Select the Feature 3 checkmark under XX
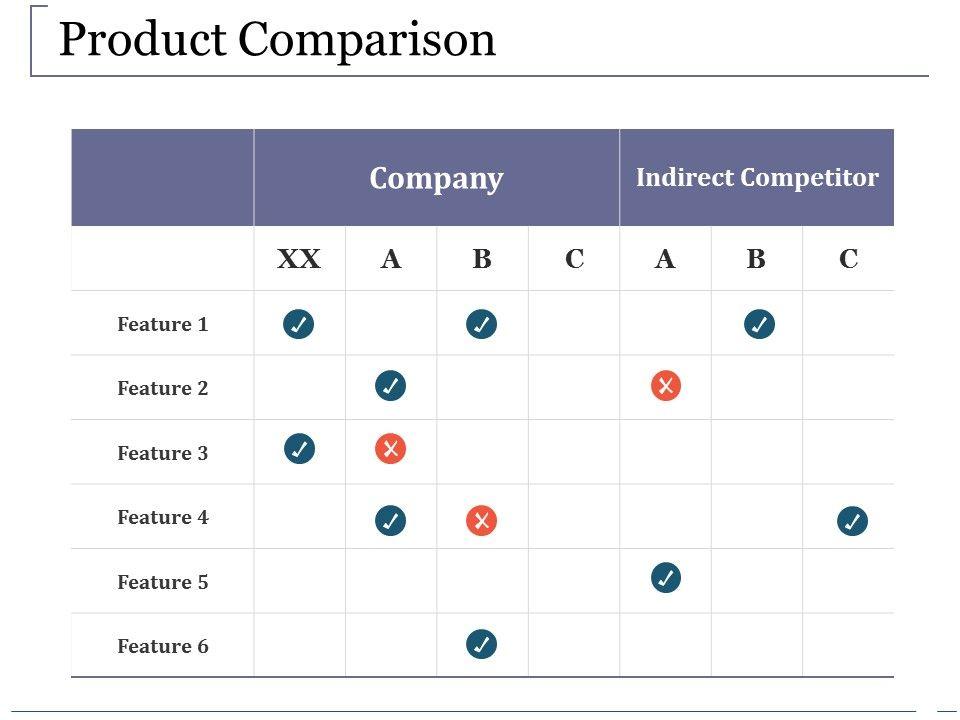Screen dimensions: 960x720 click(299, 449)
